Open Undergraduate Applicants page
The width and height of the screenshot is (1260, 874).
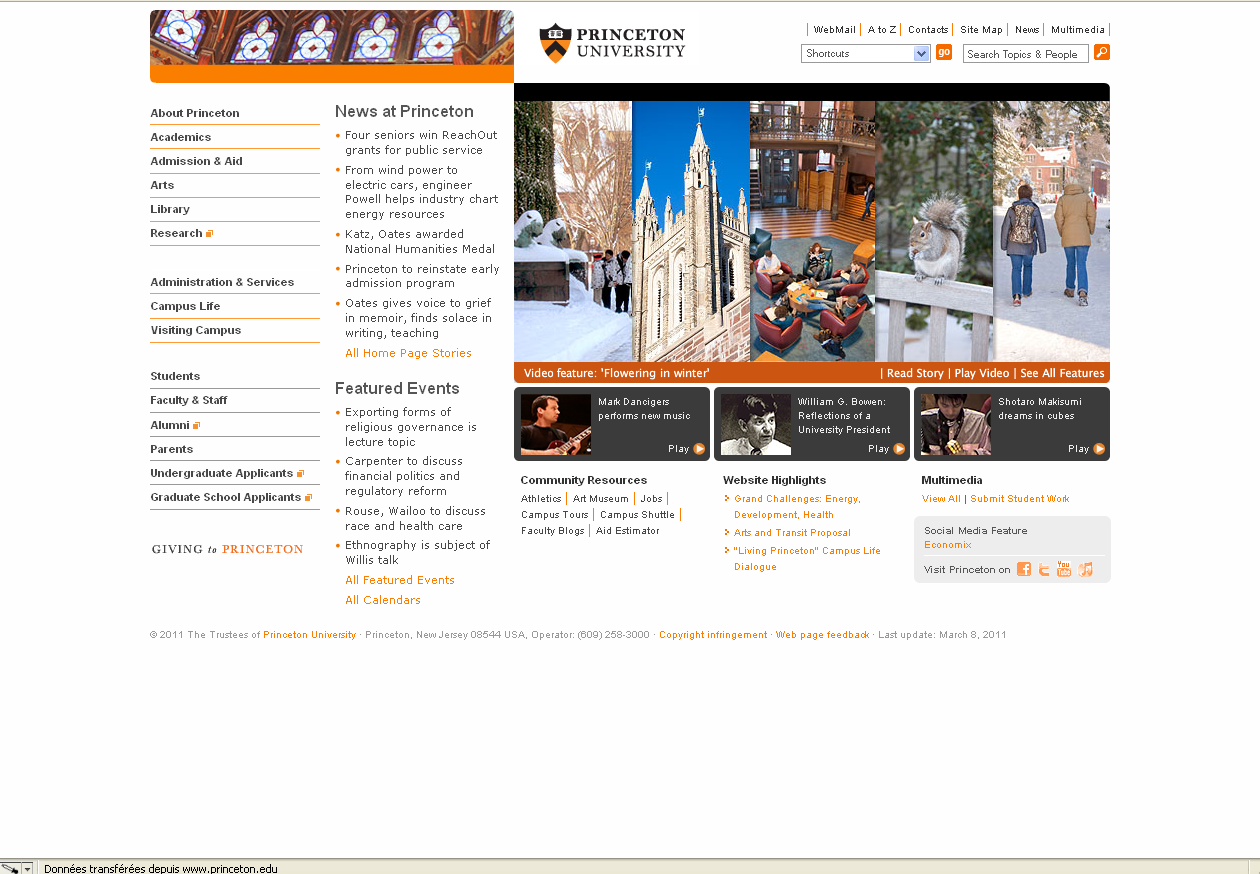pos(222,473)
